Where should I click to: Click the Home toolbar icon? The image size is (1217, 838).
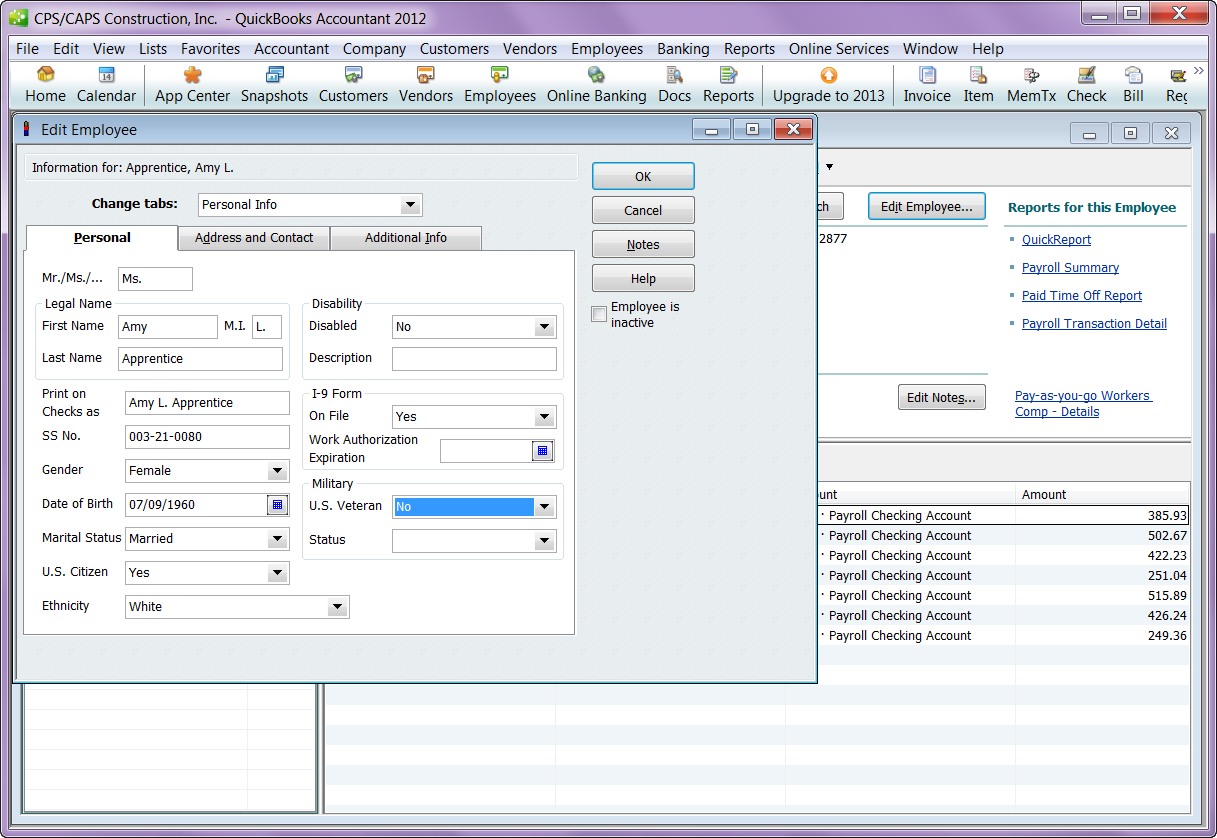[x=45, y=84]
